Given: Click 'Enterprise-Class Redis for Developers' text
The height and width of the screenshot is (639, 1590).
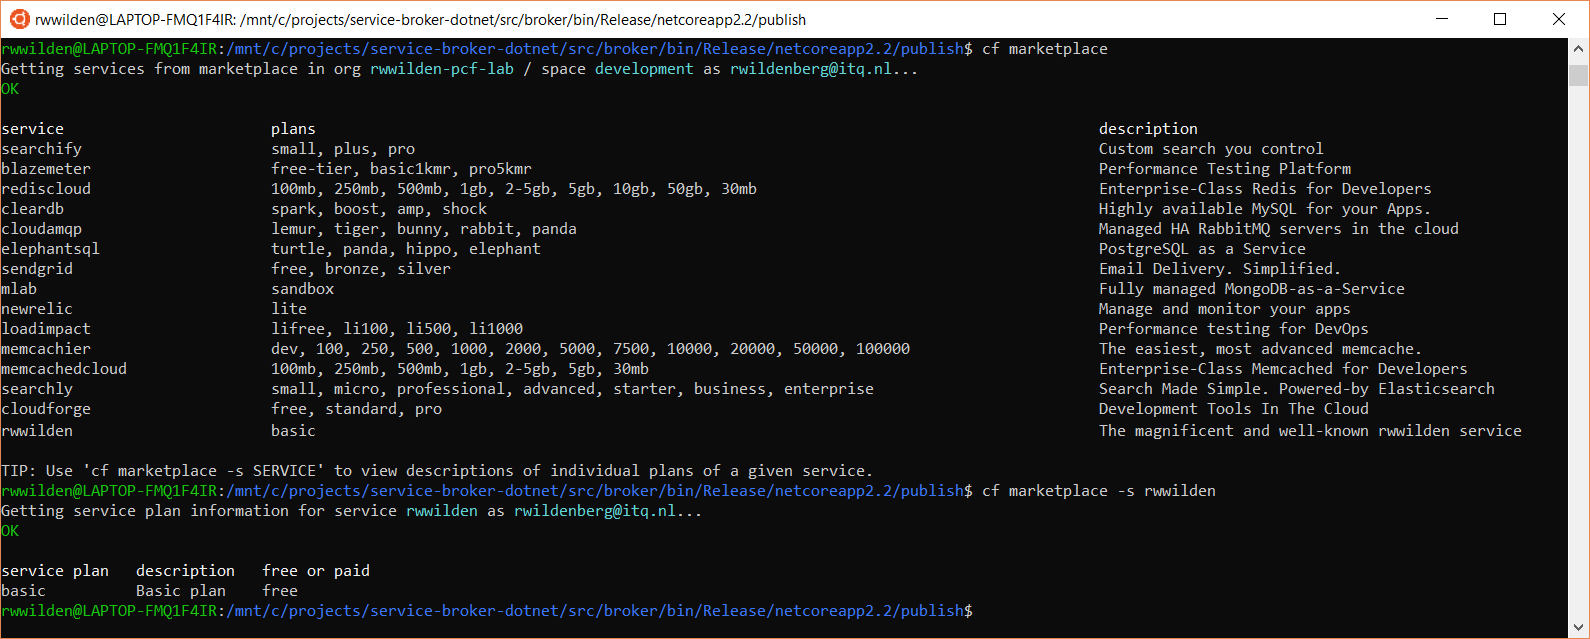Looking at the screenshot, I should point(1265,189).
